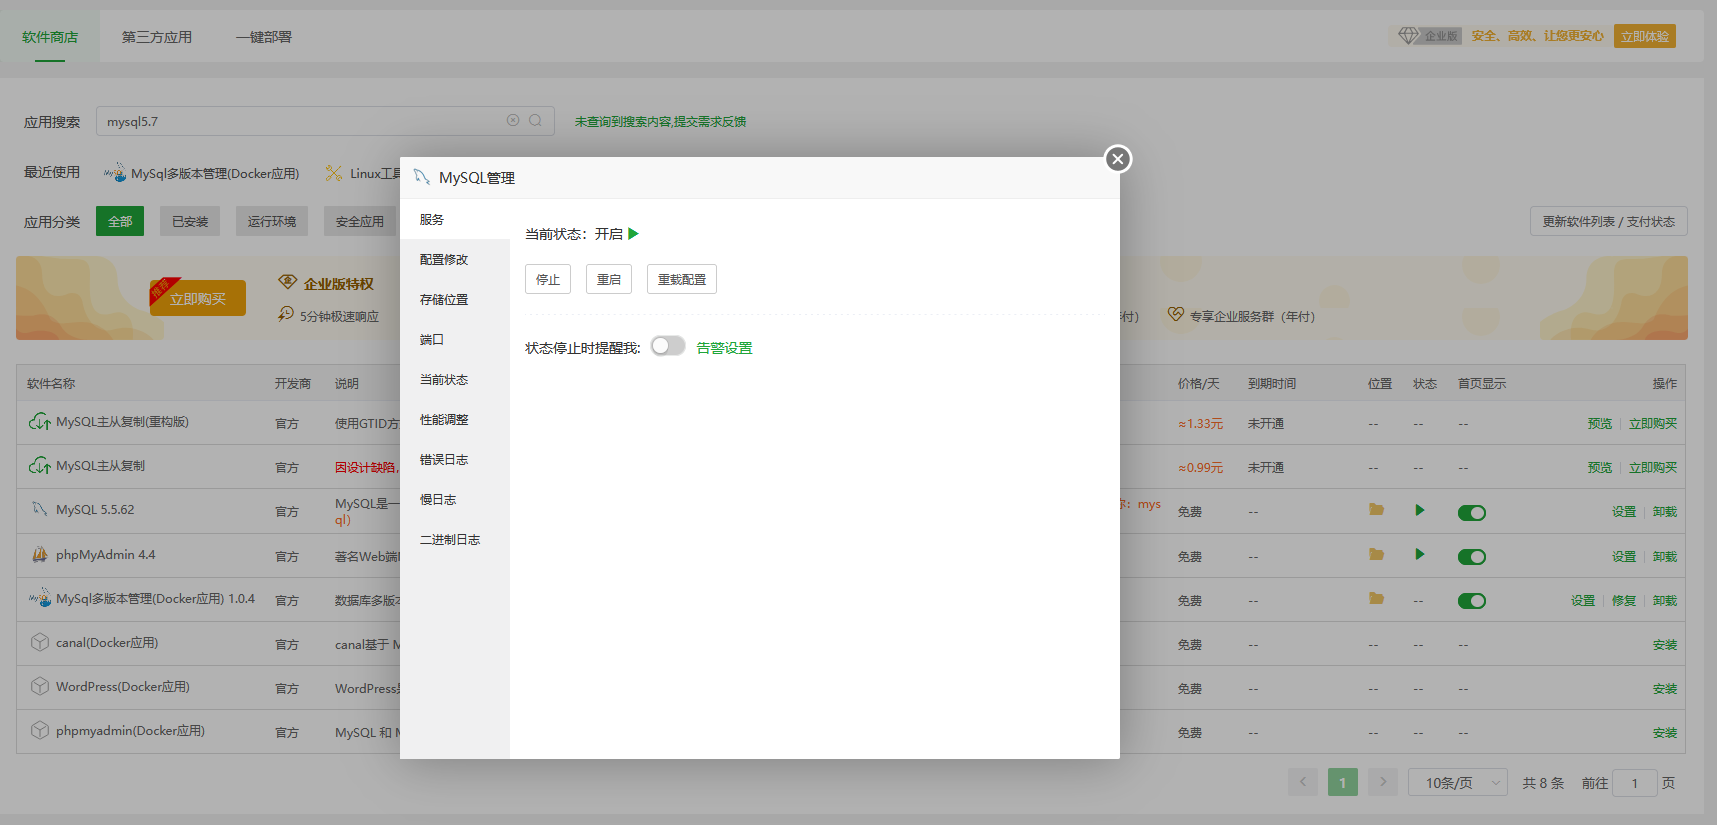The width and height of the screenshot is (1717, 825).
Task: Toggle 首页显示 for MySQL 5.5.62
Action: tap(1472, 513)
